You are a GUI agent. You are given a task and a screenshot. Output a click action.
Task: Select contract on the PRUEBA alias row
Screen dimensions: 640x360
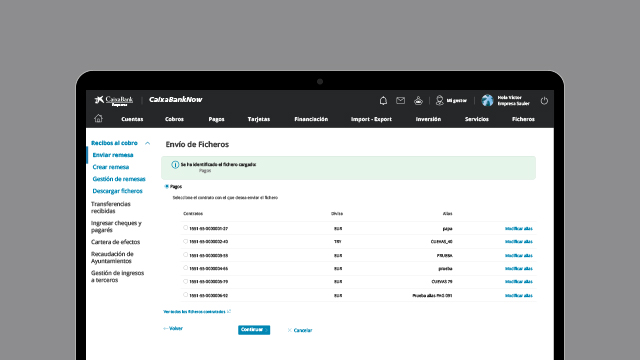pyautogui.click(x=185, y=255)
